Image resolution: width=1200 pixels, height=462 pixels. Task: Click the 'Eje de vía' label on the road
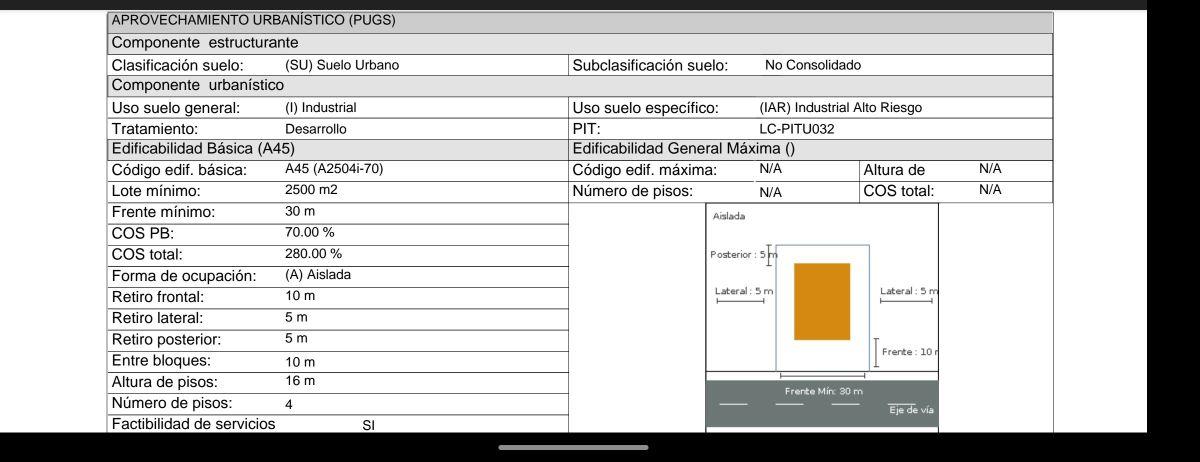coord(911,409)
